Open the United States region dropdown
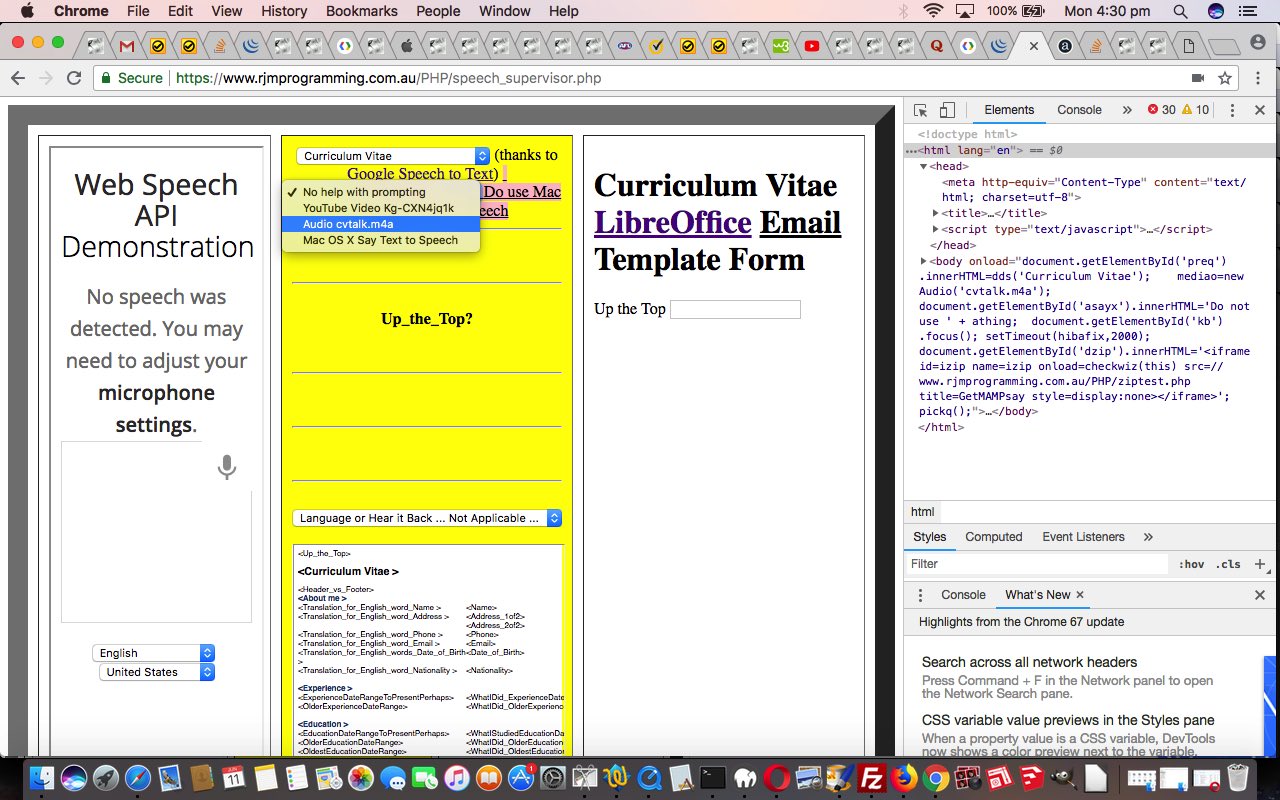The image size is (1280, 800). [157, 672]
